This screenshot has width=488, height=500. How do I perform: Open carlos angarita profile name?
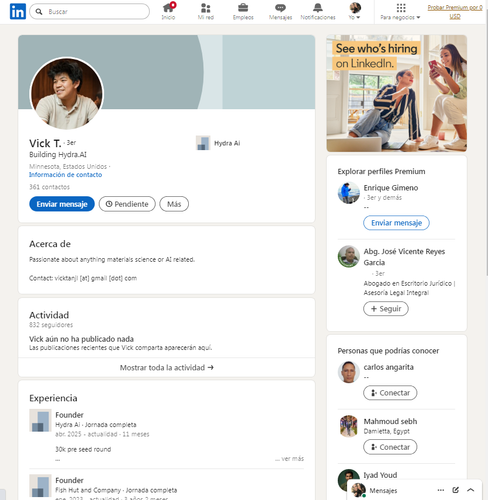[389, 367]
